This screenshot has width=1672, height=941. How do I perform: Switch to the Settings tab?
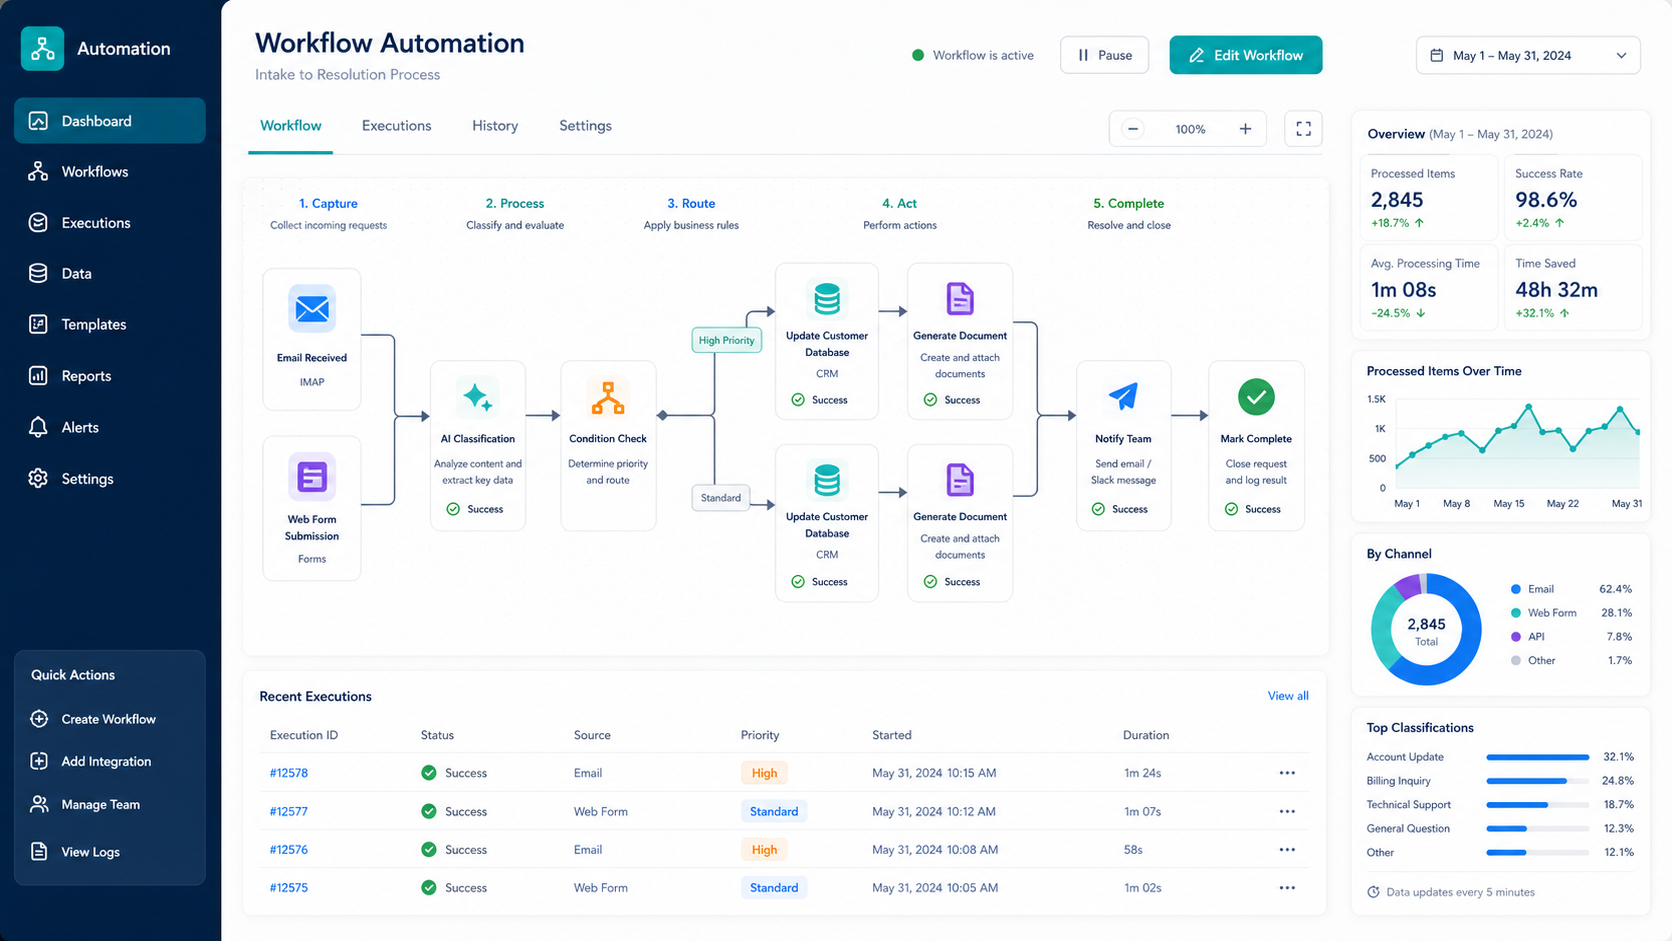[x=585, y=126]
